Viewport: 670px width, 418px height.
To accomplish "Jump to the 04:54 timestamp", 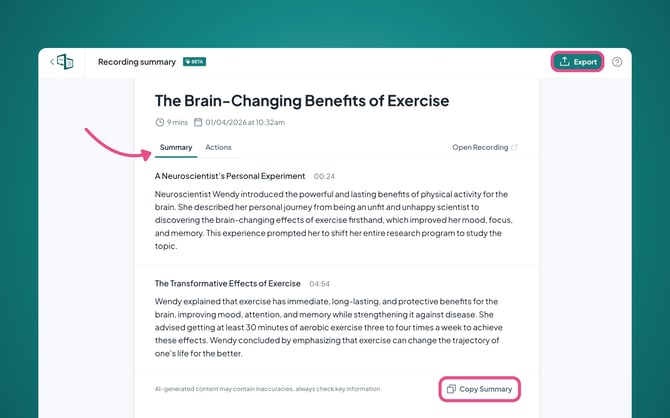I will [319, 284].
